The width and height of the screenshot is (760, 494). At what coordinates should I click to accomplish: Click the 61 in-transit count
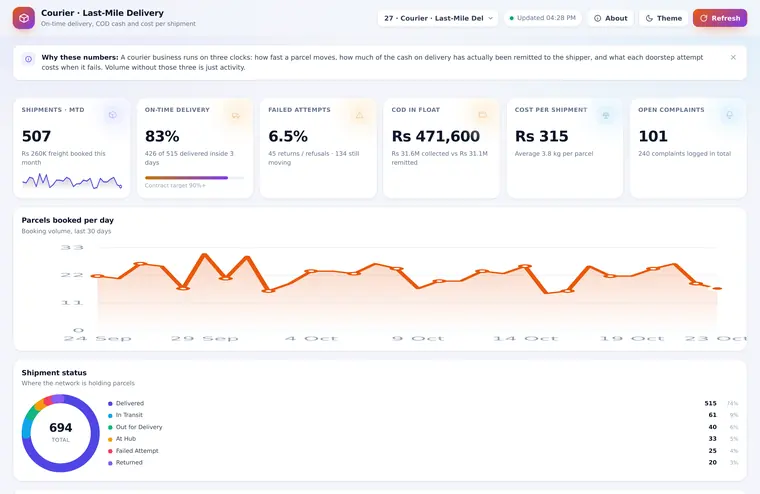pos(712,415)
